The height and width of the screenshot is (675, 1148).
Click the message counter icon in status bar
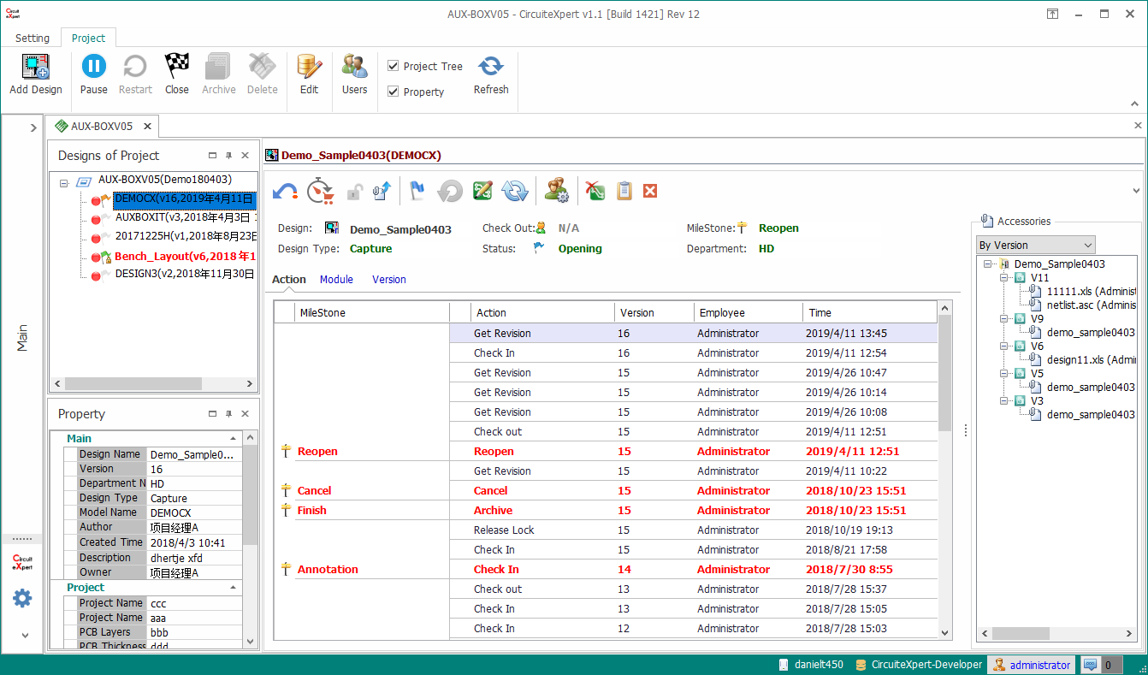[x=1090, y=665]
